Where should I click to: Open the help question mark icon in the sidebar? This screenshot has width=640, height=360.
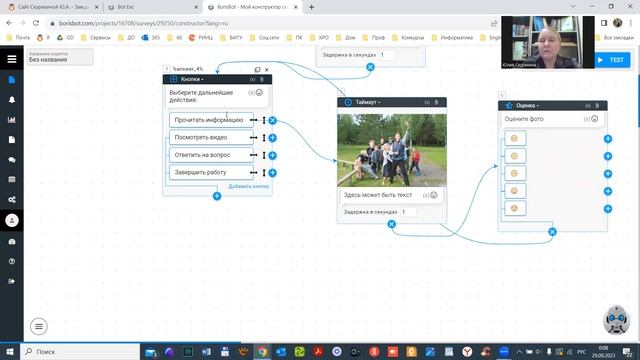tap(12, 261)
